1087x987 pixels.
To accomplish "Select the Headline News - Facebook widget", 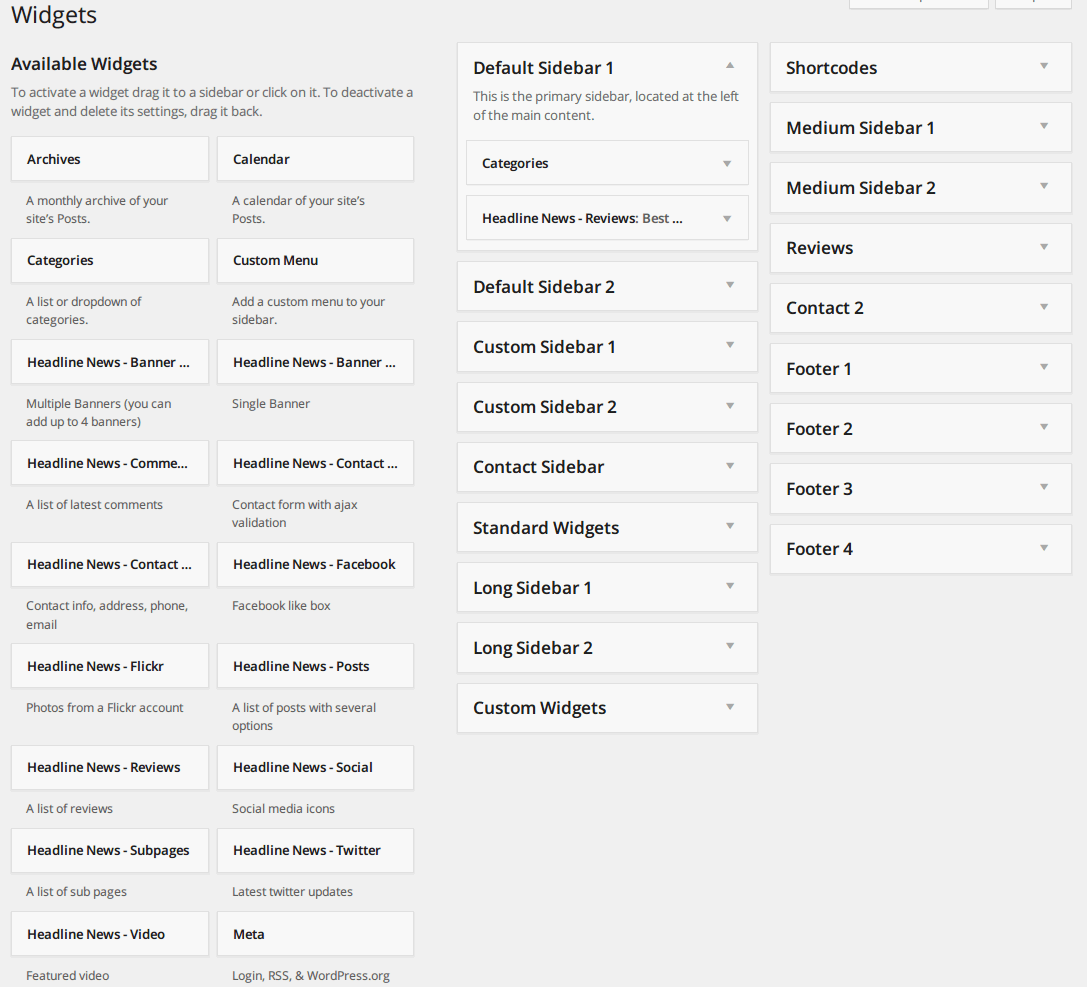I will [315, 564].
